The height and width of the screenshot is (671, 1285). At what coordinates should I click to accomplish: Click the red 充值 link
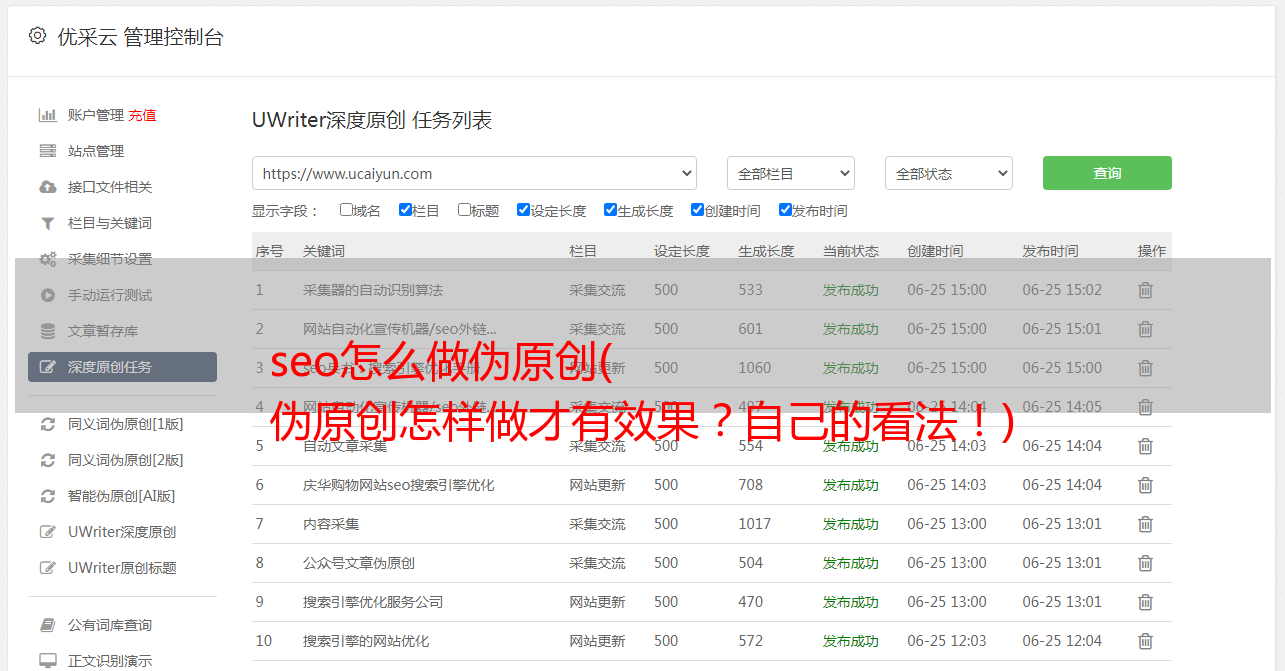[x=142, y=115]
